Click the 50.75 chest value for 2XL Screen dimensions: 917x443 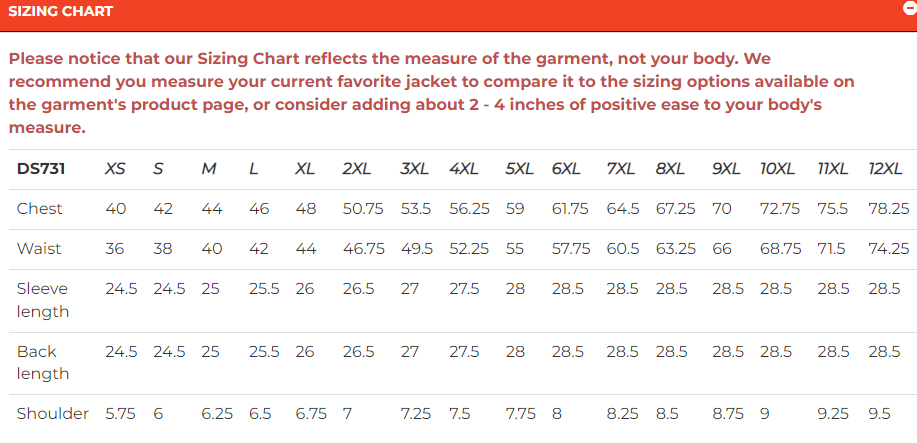pyautogui.click(x=363, y=209)
